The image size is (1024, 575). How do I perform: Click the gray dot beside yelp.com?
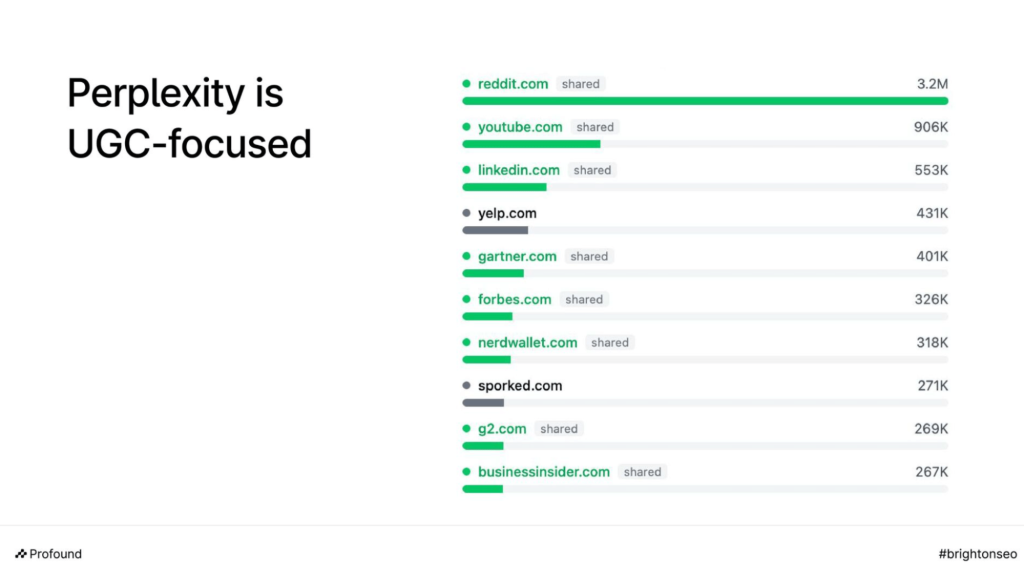(466, 213)
